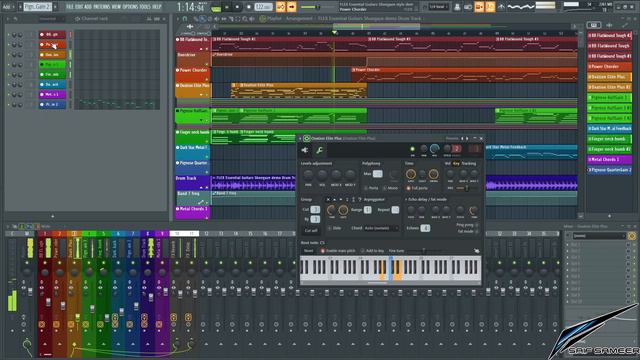The height and width of the screenshot is (360, 640).
Task: Switch to the Key tab in Tracking section
Action: 456,163
